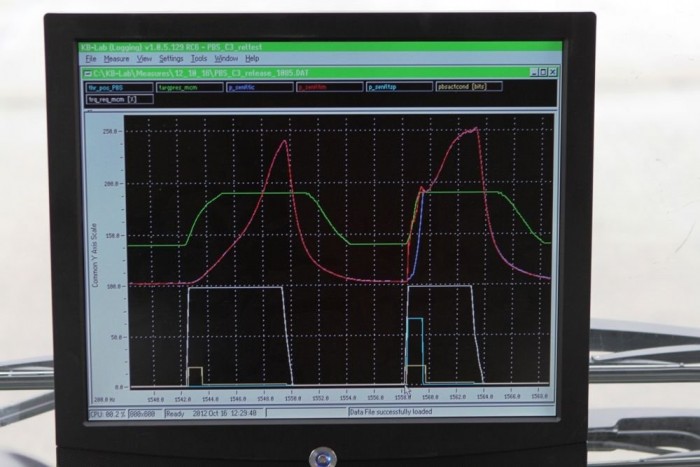700x467 pixels.
Task: Select the p_swelltzp signal label
Action: click(391, 87)
